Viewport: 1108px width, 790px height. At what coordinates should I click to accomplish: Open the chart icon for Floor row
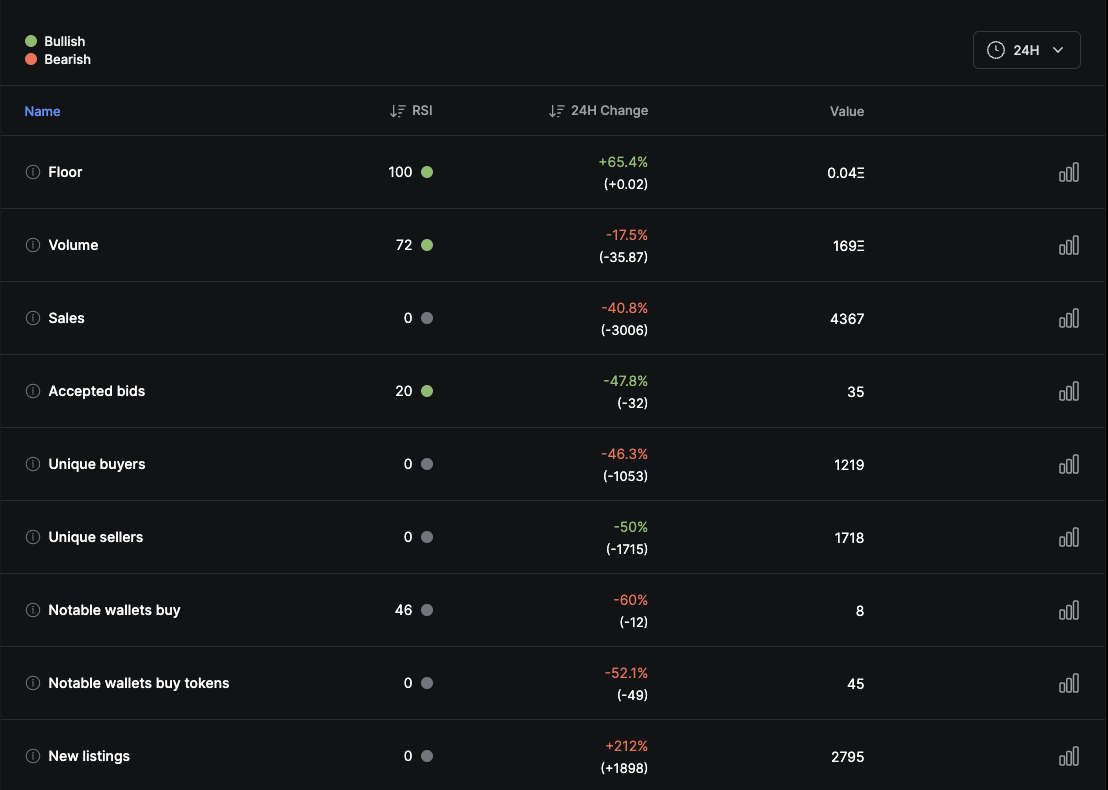pyautogui.click(x=1069, y=172)
